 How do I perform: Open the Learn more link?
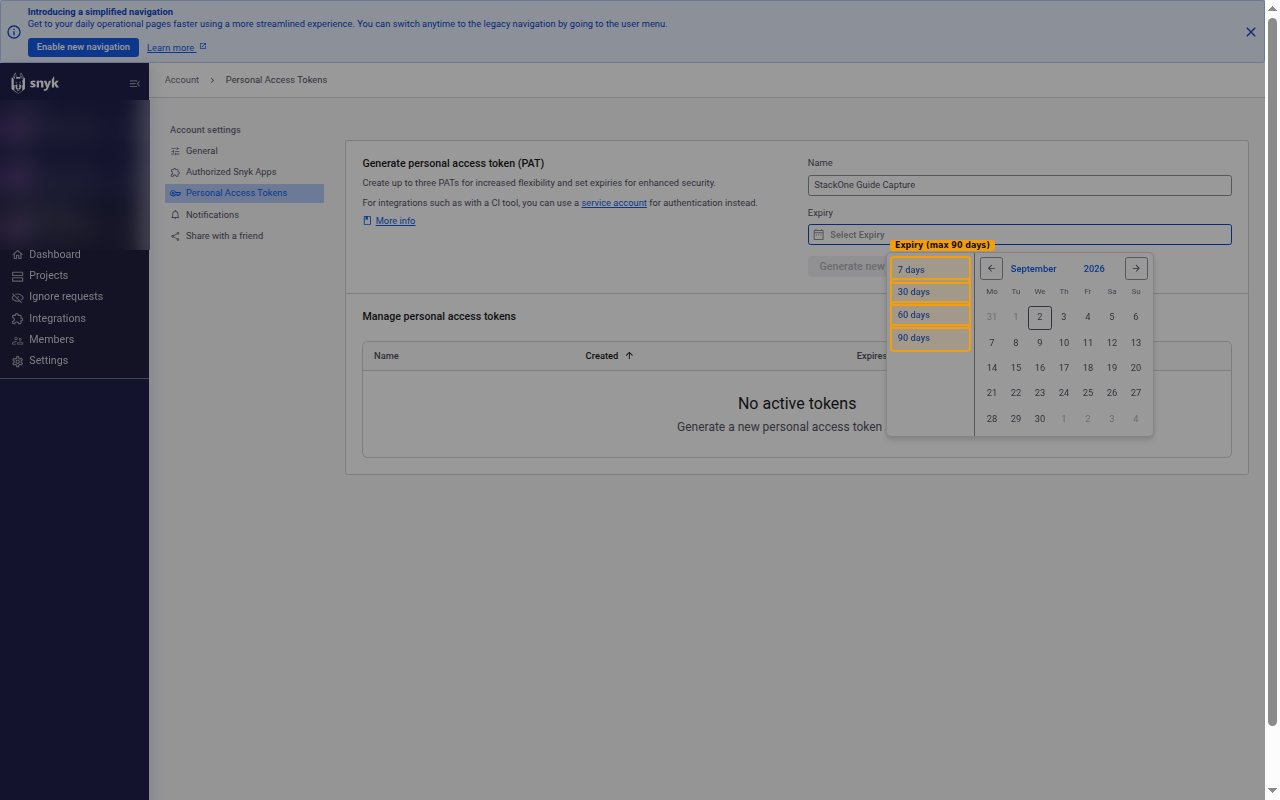tap(177, 47)
